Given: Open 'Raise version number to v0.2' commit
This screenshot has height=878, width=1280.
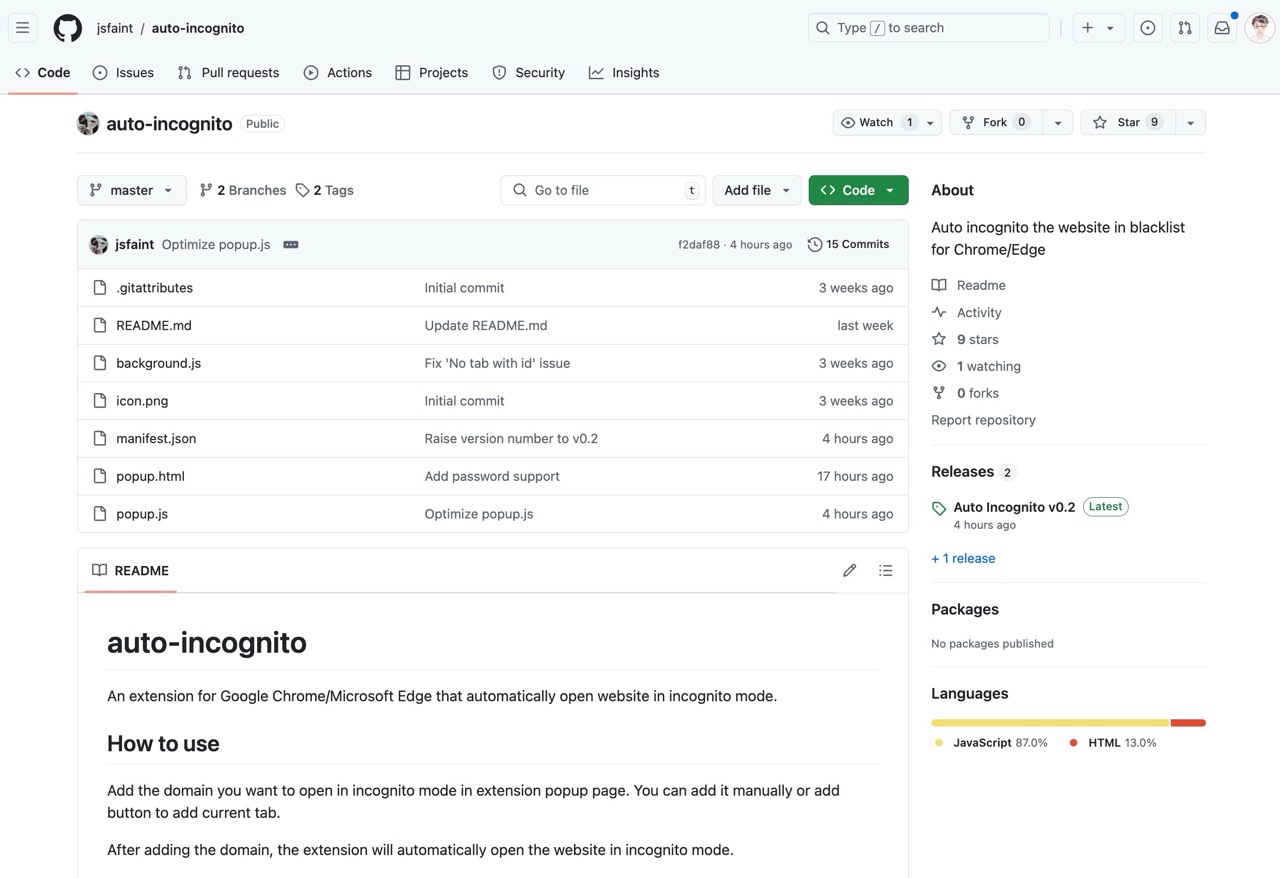Looking at the screenshot, I should (511, 438).
